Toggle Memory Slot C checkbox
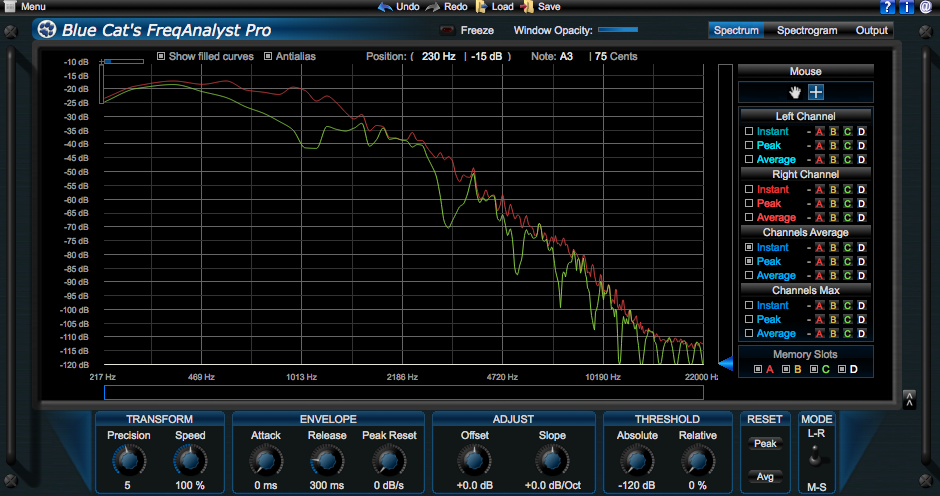Screen dimensions: 940x496 [814, 369]
